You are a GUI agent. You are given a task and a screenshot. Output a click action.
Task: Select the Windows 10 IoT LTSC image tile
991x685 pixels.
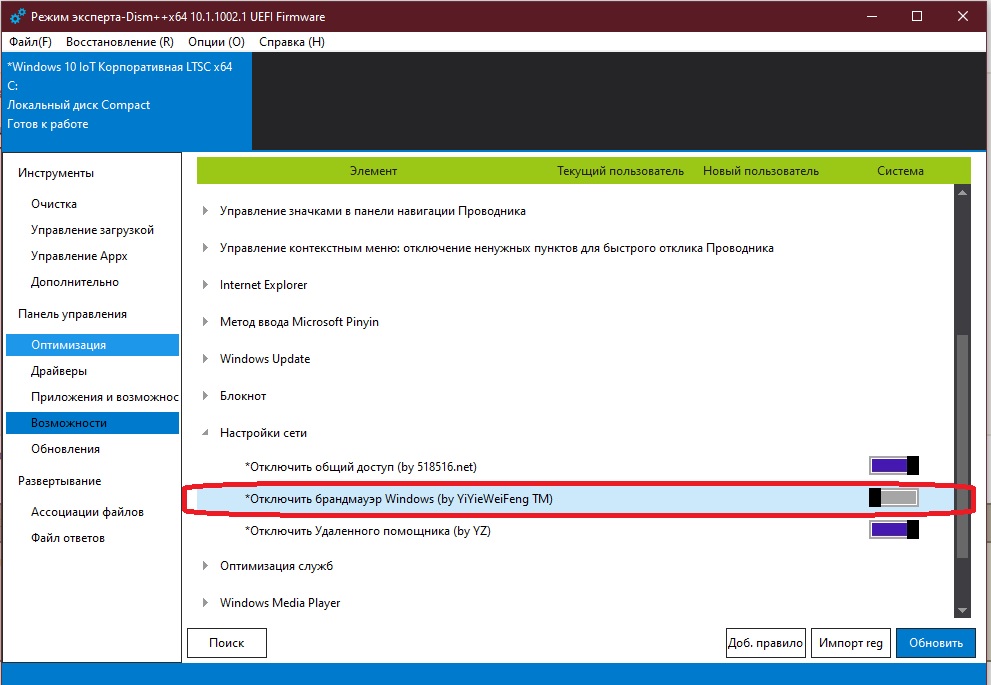coord(127,101)
